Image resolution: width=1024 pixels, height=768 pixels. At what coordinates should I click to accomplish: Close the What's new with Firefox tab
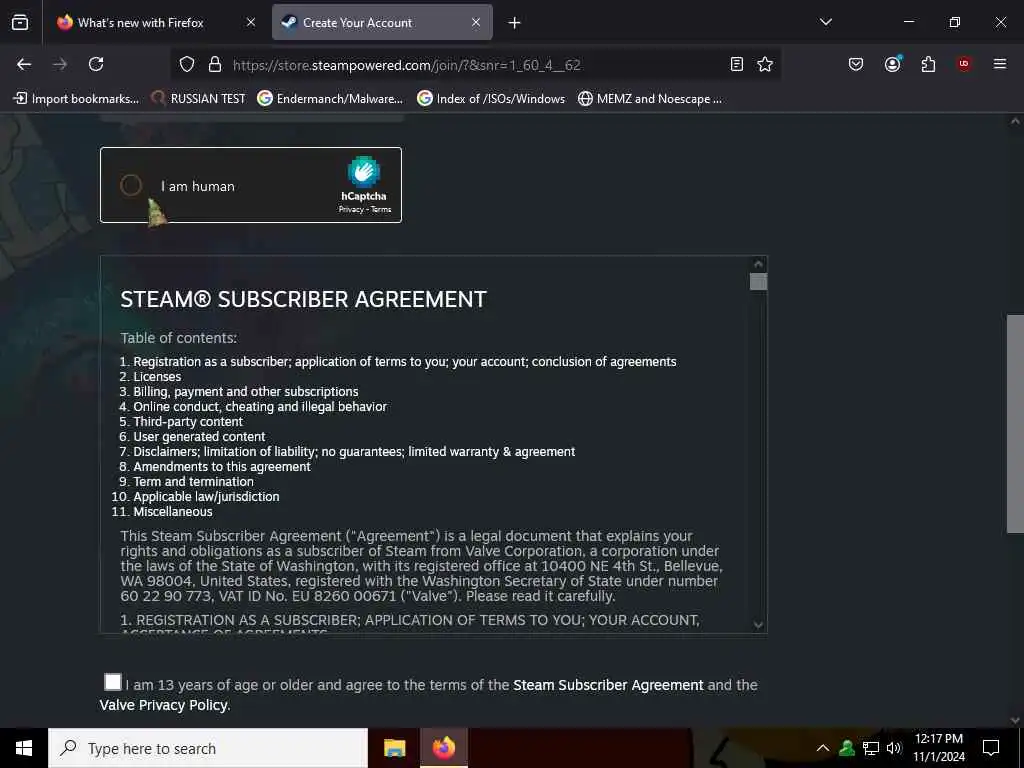point(251,23)
